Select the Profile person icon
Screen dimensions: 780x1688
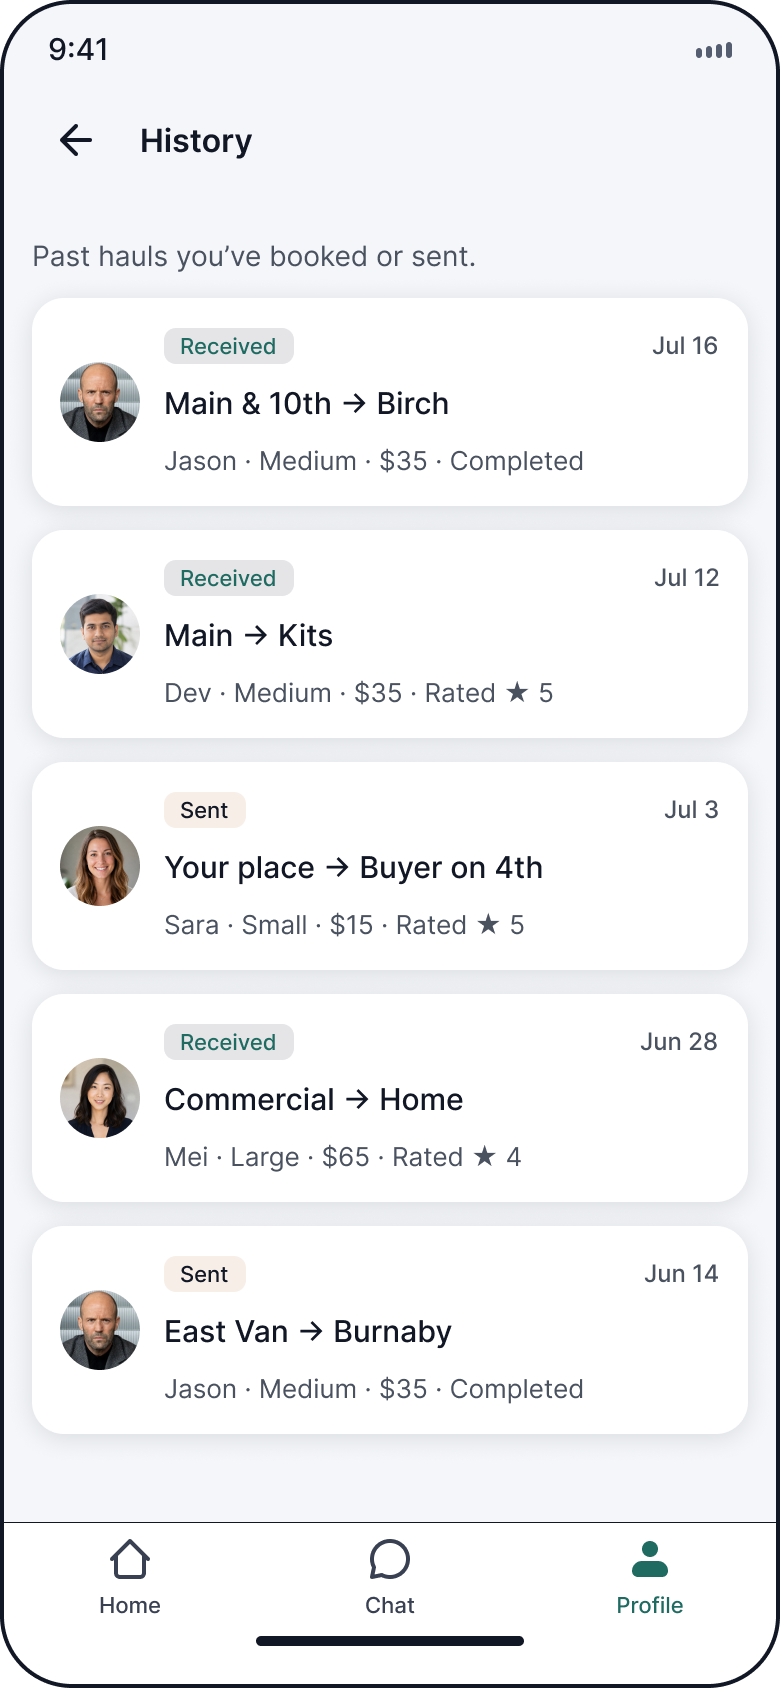[x=650, y=1559]
